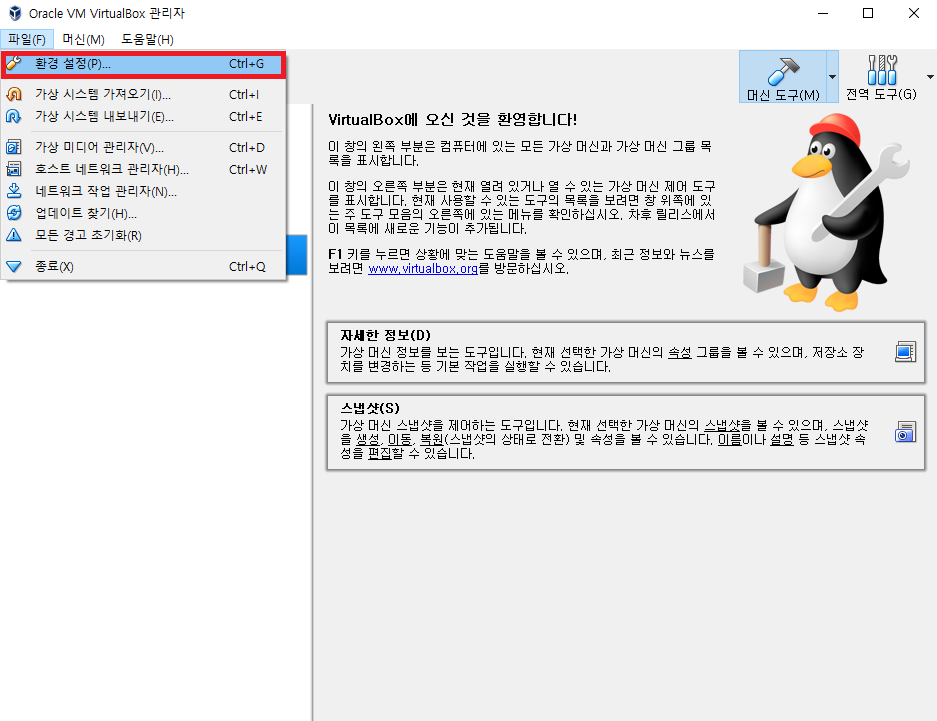Viewport: 937px width, 721px height.
Task: Click the Ctrl+Q shortcut text
Action: (247, 266)
